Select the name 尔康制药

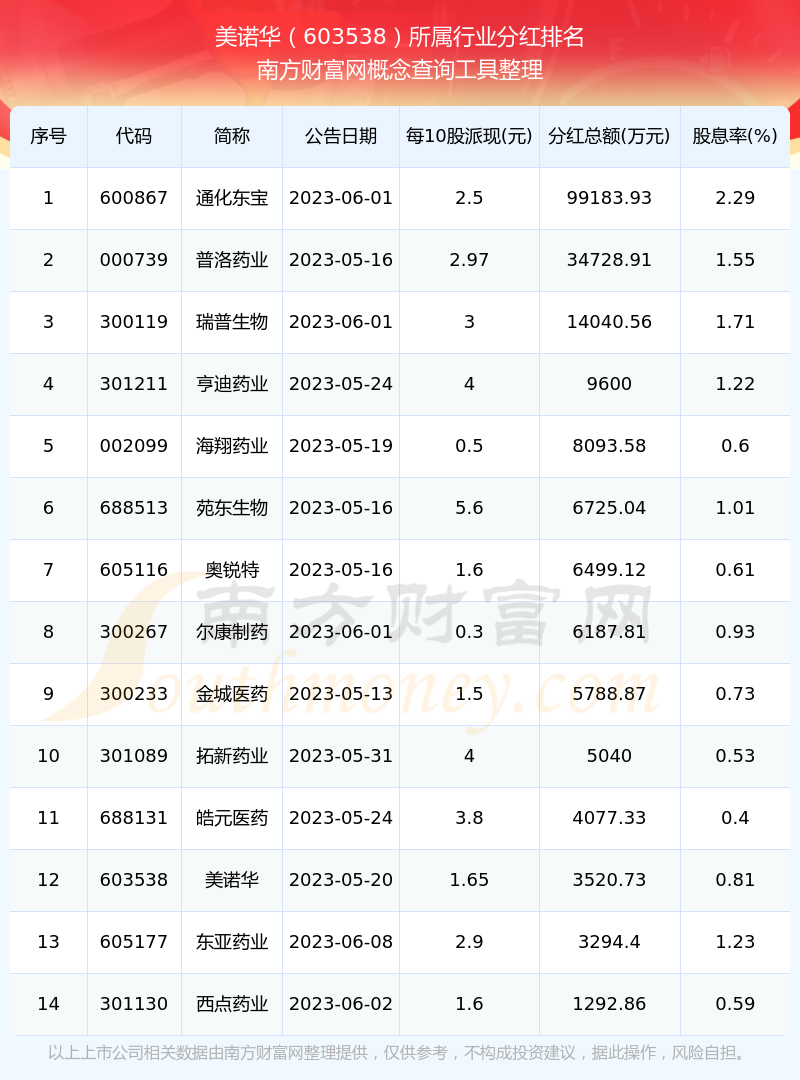pyautogui.click(x=232, y=632)
